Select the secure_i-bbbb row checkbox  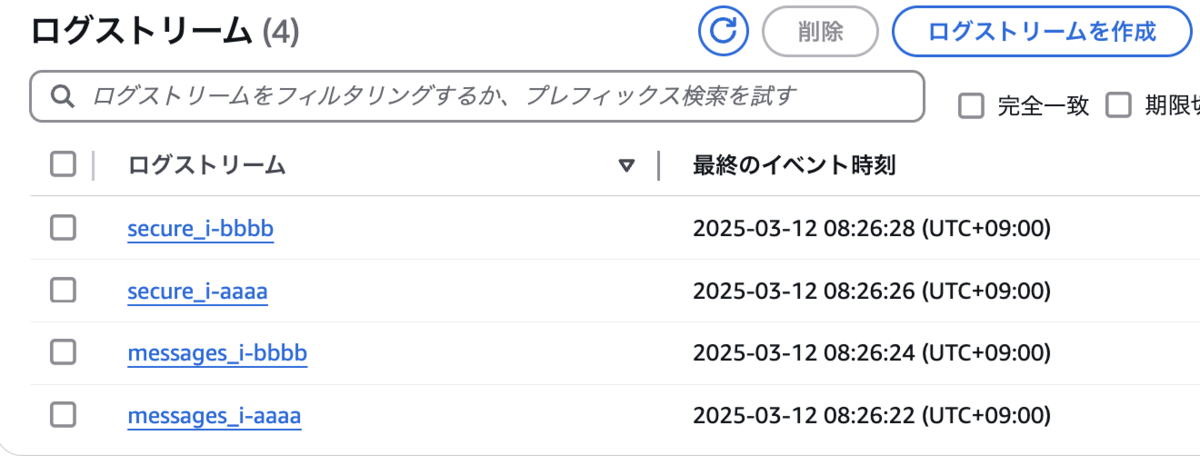pos(63,229)
